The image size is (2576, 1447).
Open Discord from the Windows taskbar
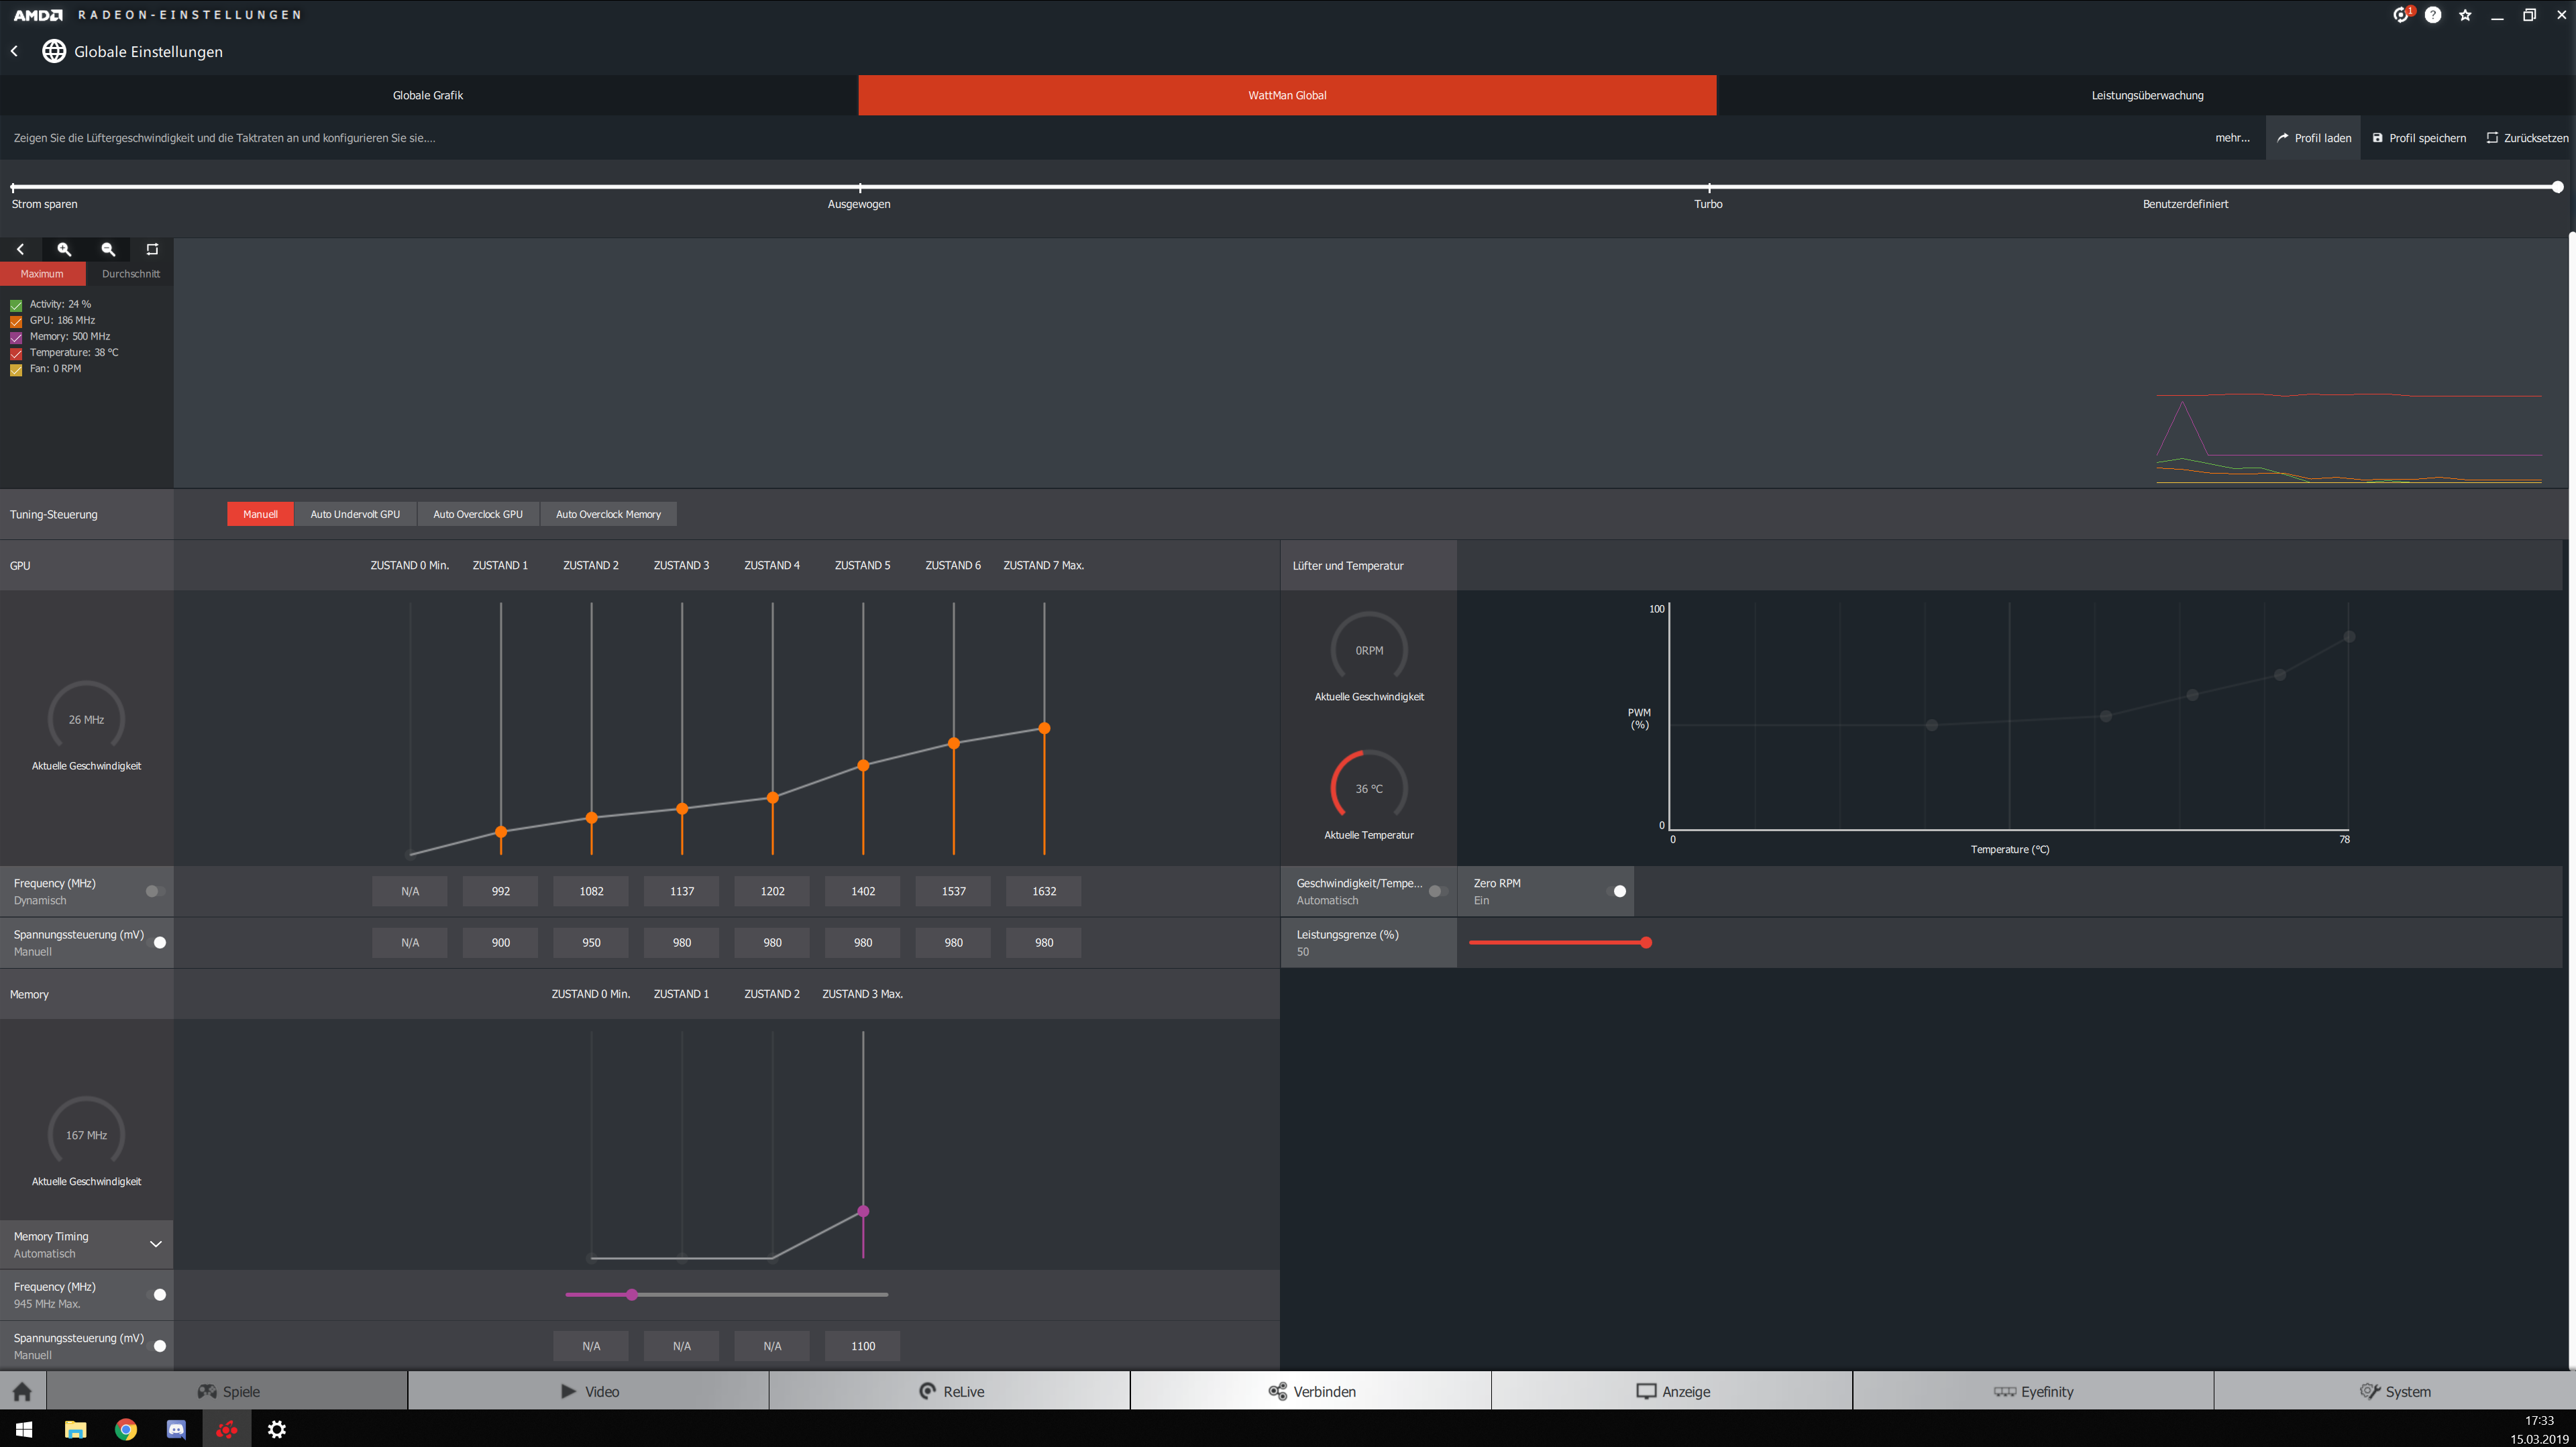pyautogui.click(x=176, y=1429)
